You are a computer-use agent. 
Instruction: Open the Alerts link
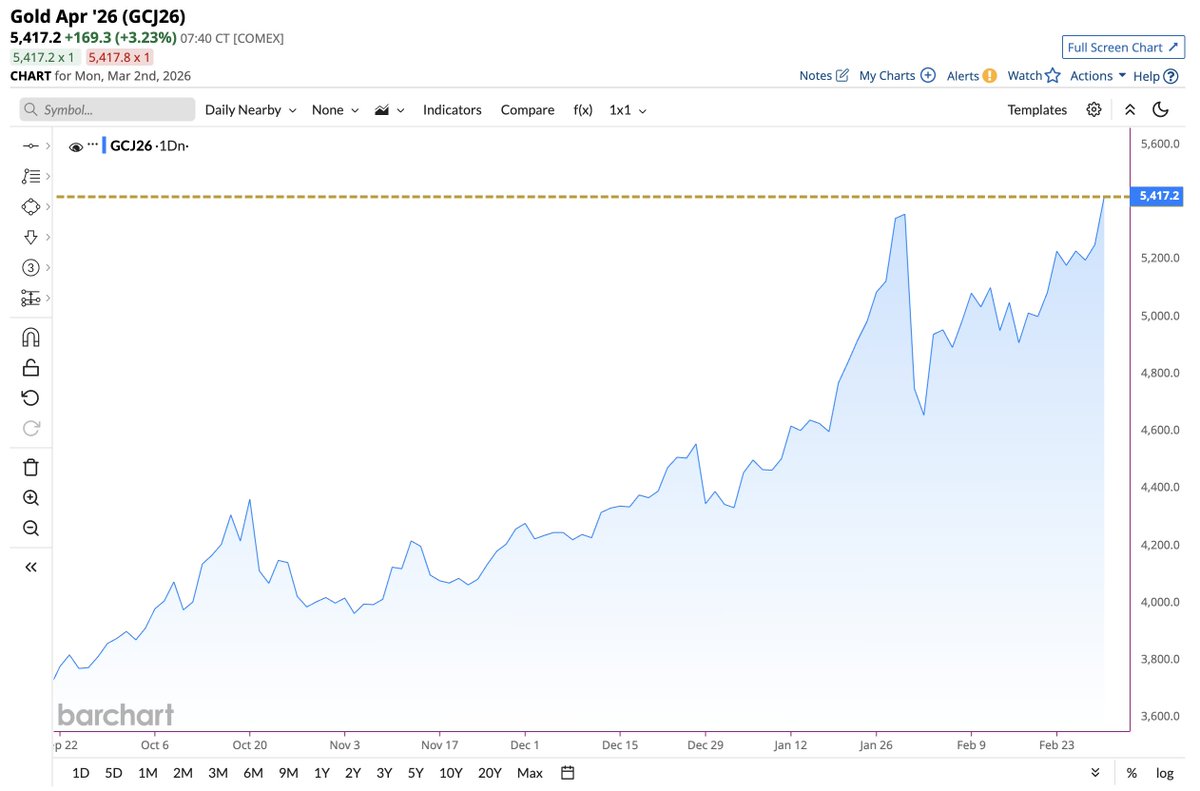pos(971,76)
